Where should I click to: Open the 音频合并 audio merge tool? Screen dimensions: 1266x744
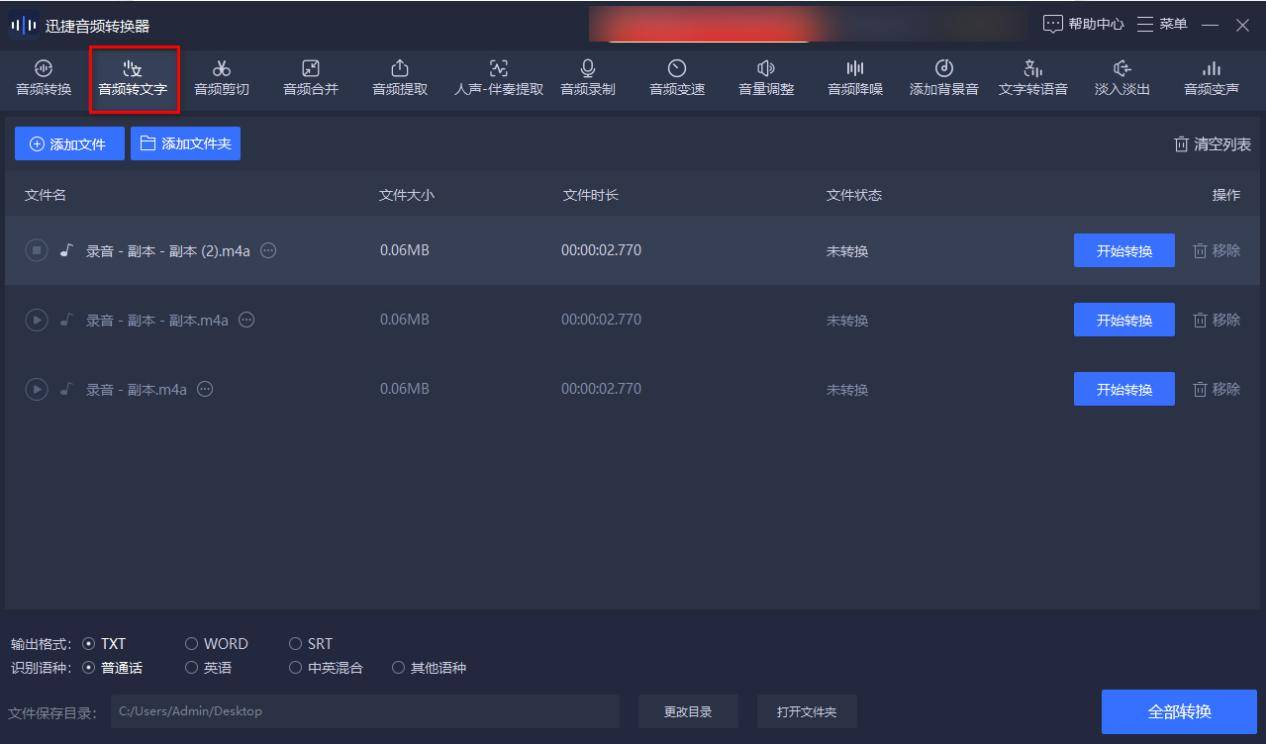coord(310,79)
